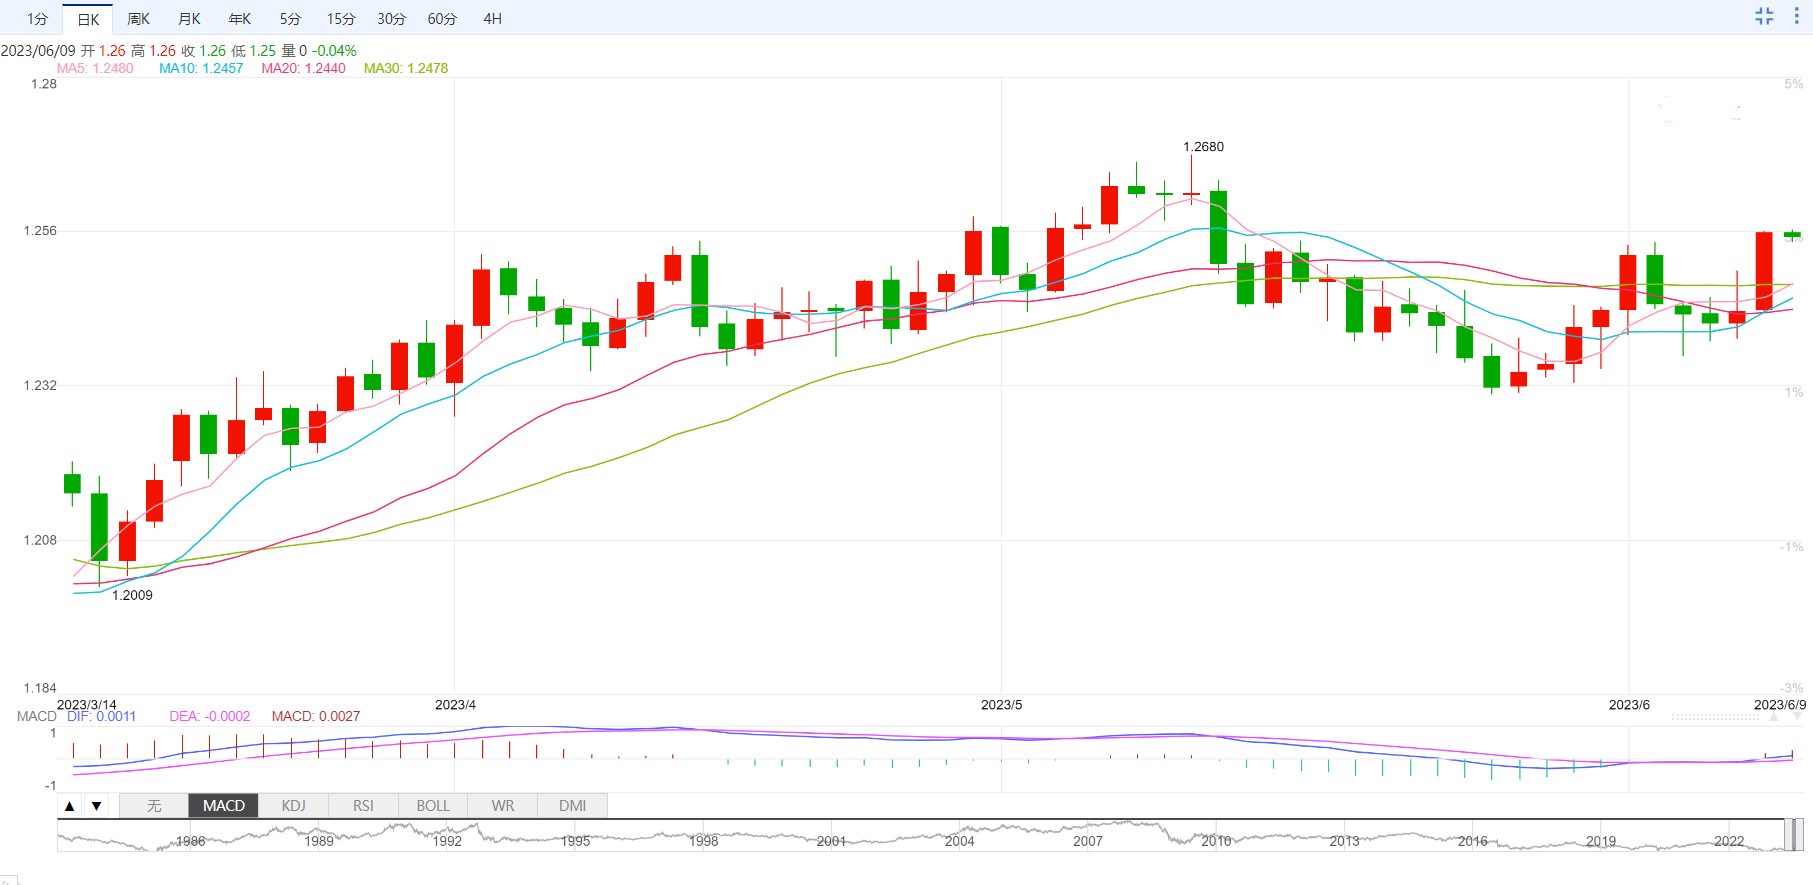Switch to the 1分 timeframe
Screen dimensions: 1813x885
[37, 19]
